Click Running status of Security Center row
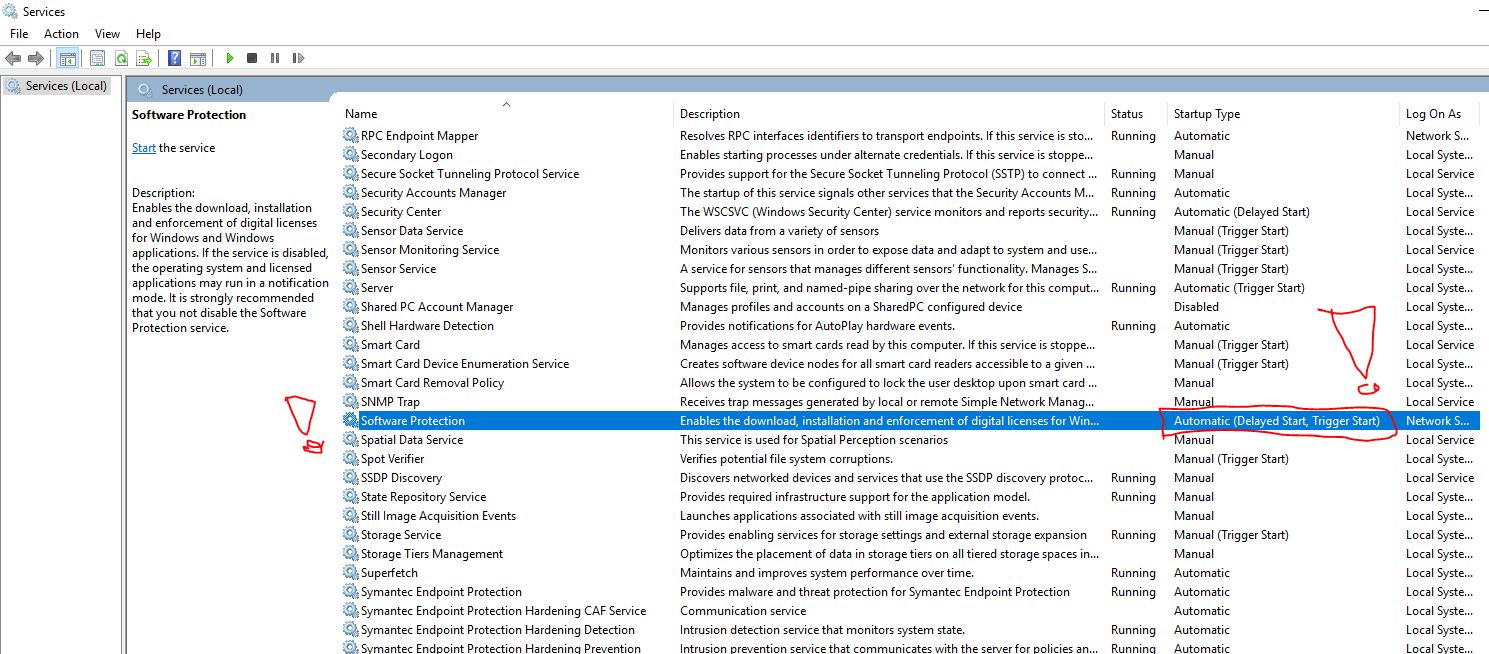 point(1133,211)
